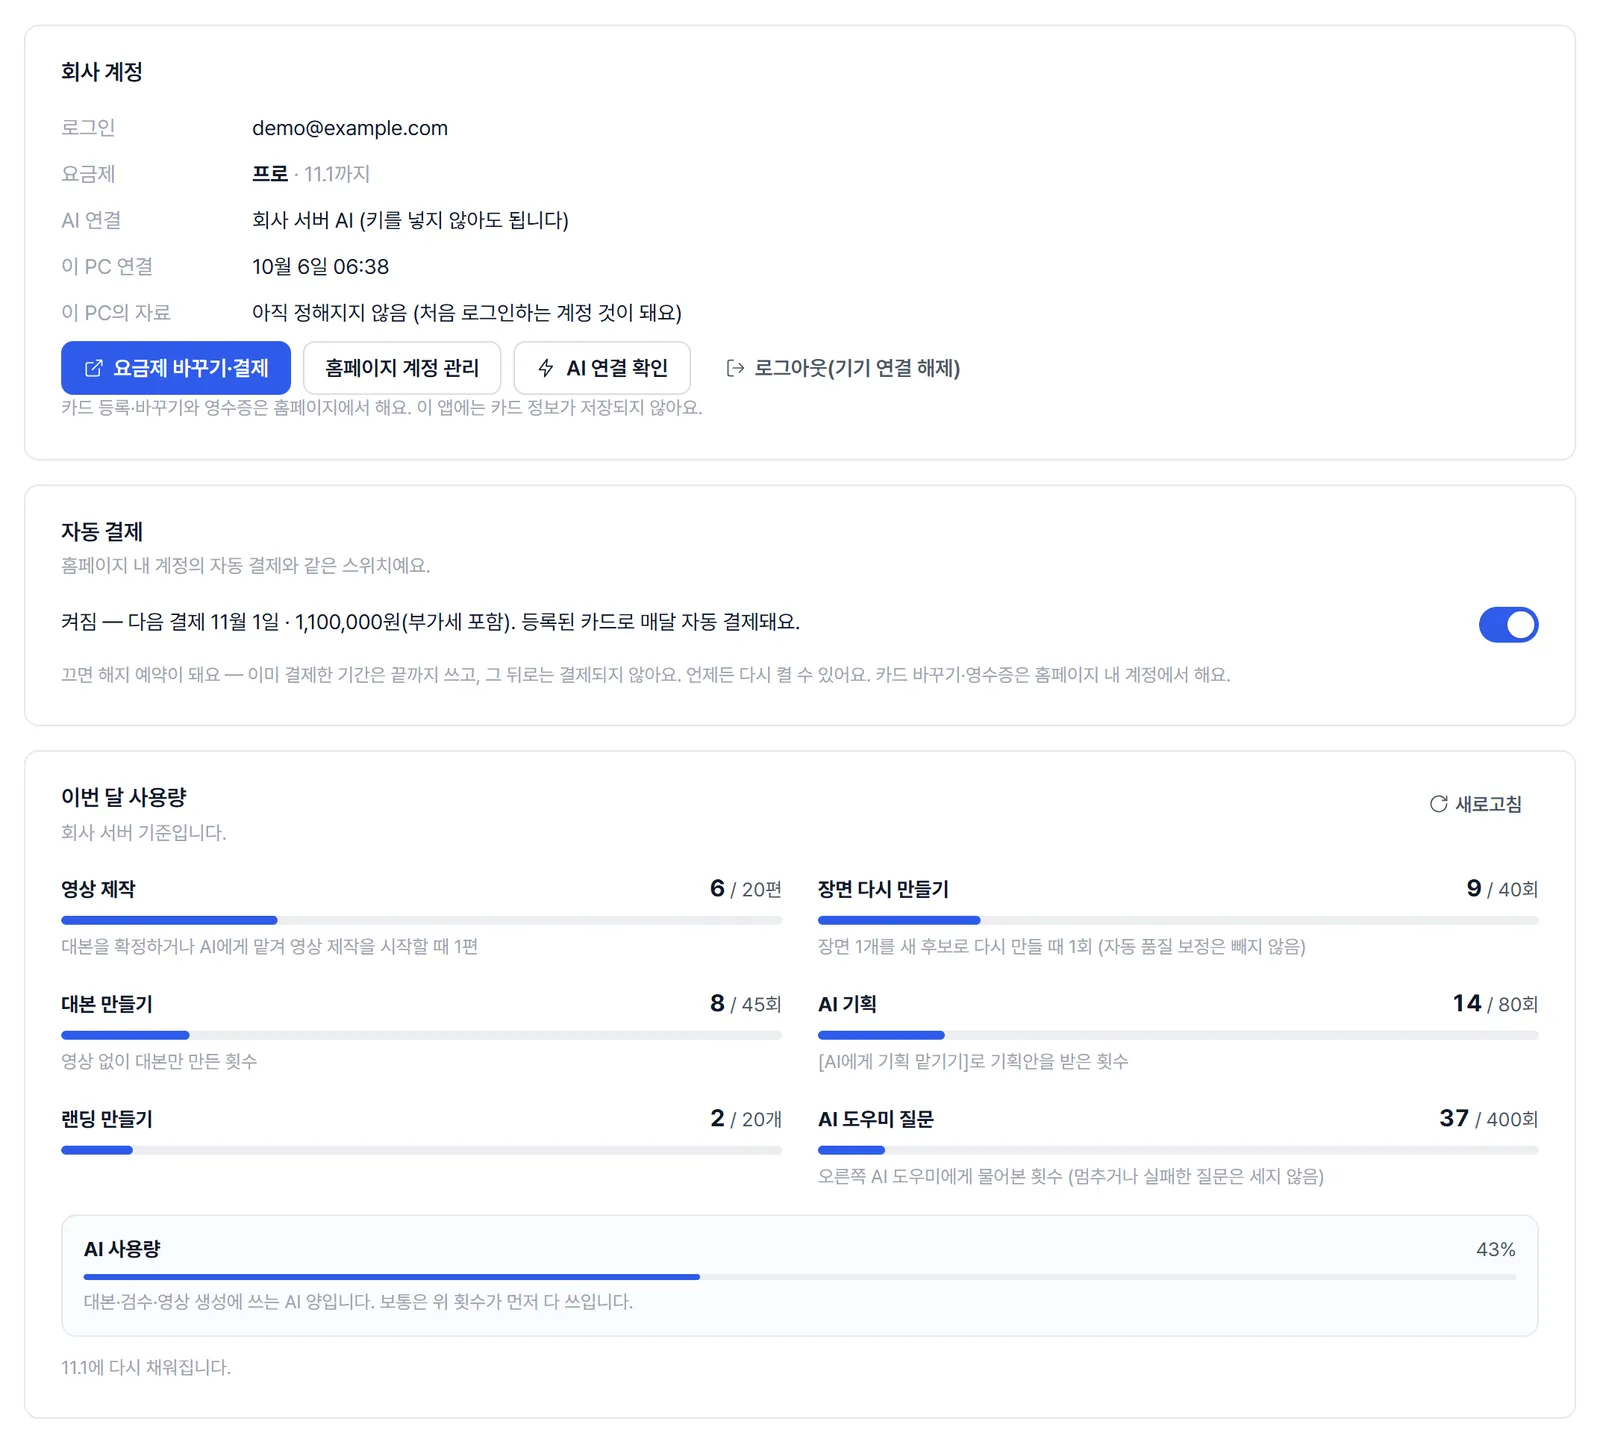Click the AI 사용량 progress bar
The height and width of the screenshot is (1442, 1600).
point(800,1277)
